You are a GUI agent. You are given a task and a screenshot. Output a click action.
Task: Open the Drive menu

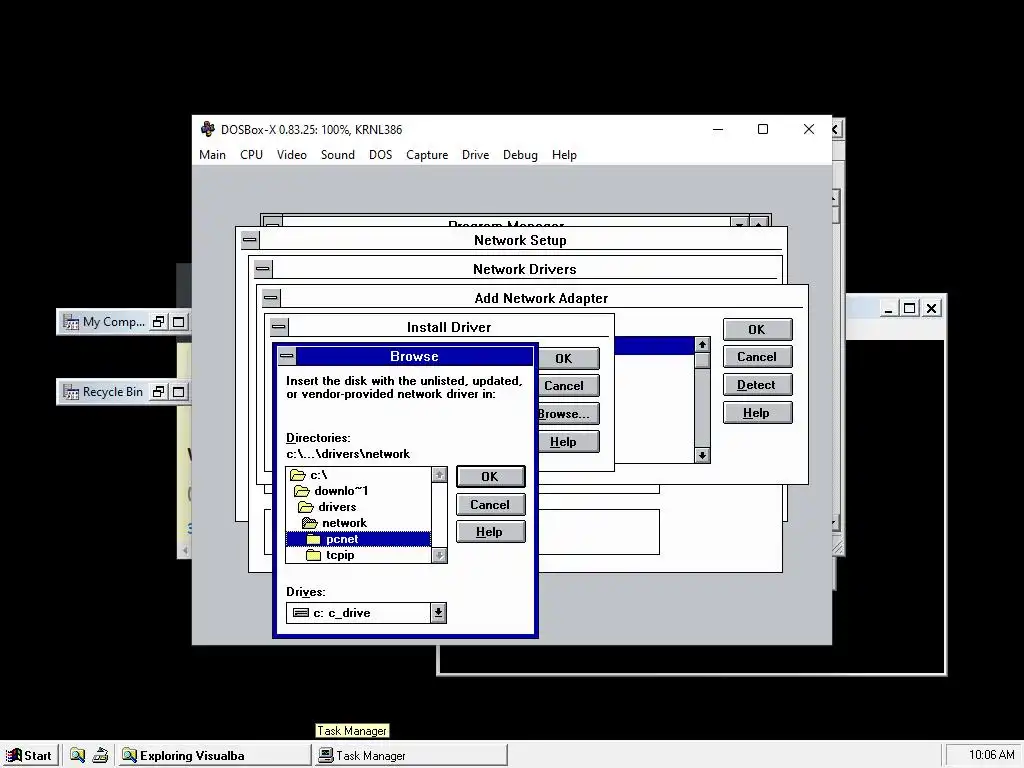(x=475, y=155)
